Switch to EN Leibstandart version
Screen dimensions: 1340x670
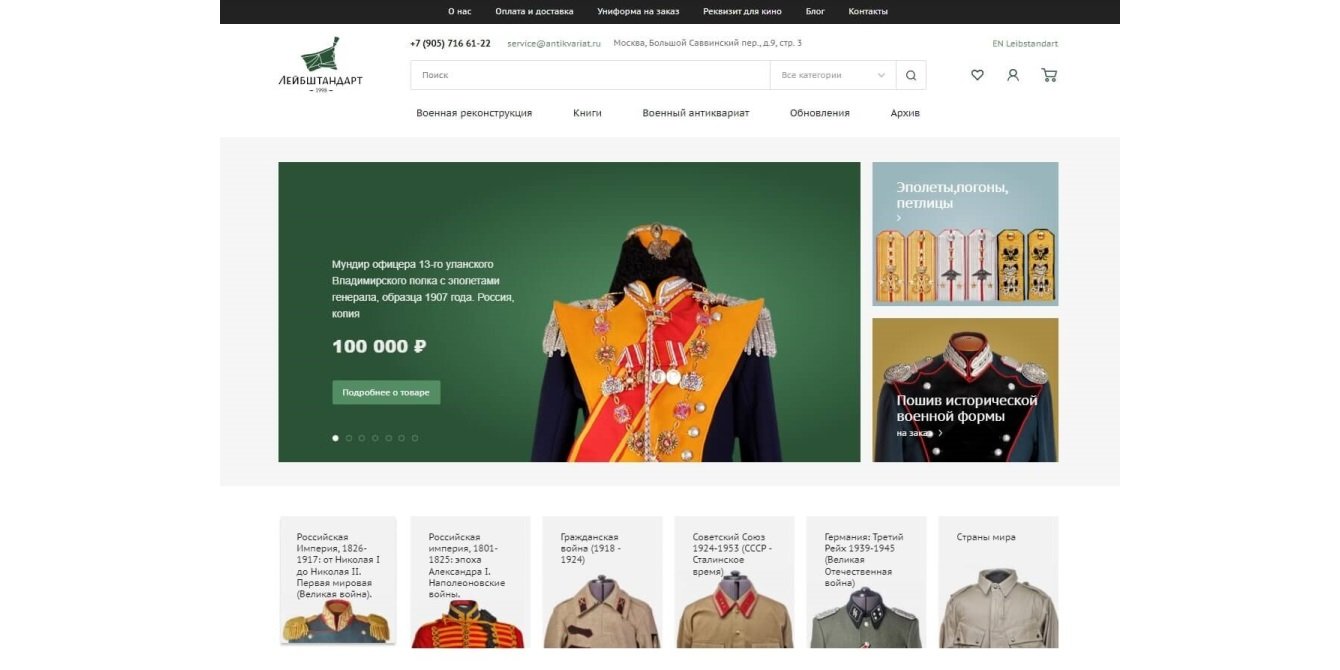tap(1025, 44)
